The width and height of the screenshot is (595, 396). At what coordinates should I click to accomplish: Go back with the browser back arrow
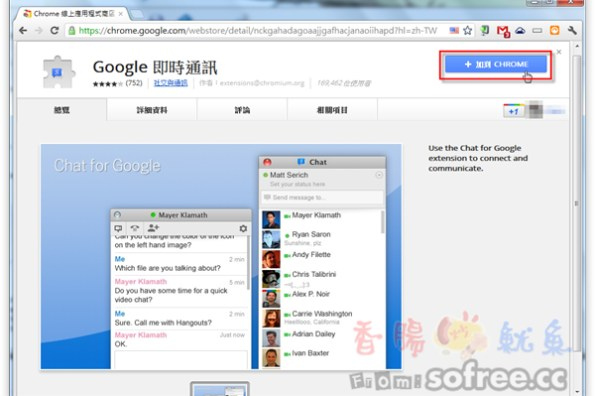pyautogui.click(x=23, y=30)
